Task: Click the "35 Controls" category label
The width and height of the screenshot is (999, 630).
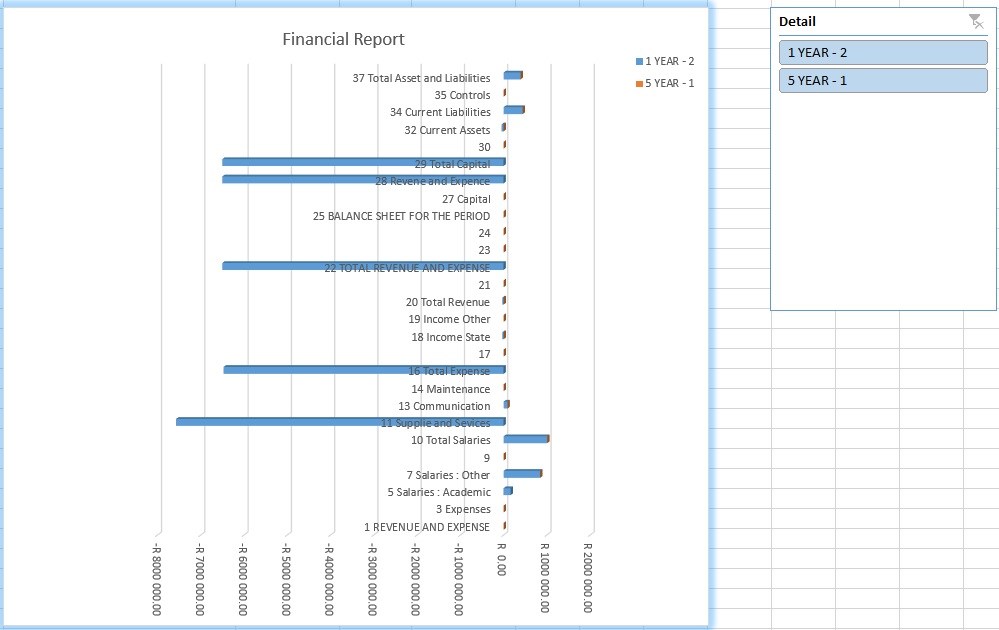Action: pos(462,95)
